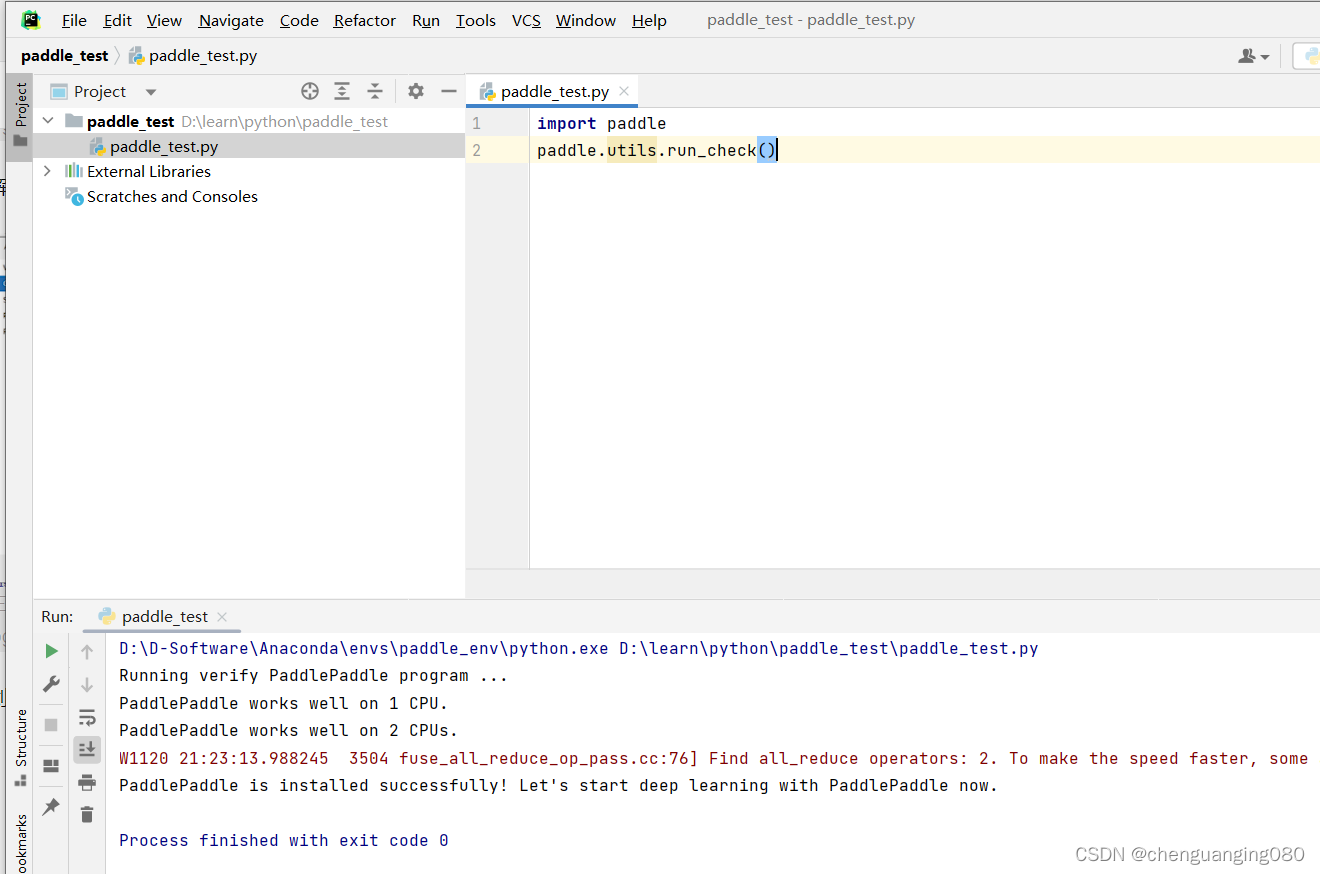The height and width of the screenshot is (874, 1320).
Task: Click the paddle_test.py breadcrumb in the navigation bar
Action: tap(193, 56)
